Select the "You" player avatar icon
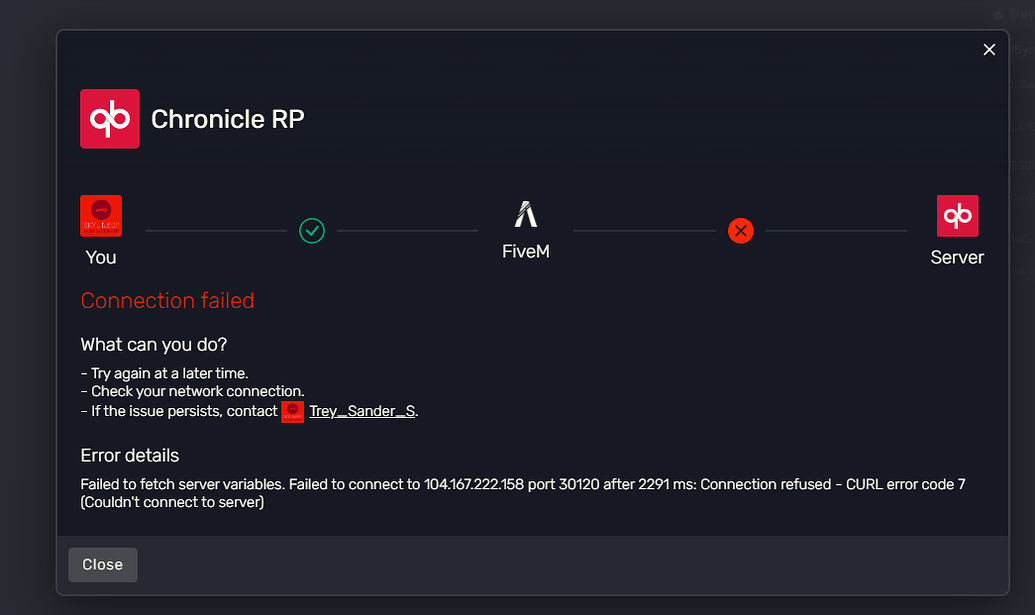The image size is (1035, 615). 100,215
